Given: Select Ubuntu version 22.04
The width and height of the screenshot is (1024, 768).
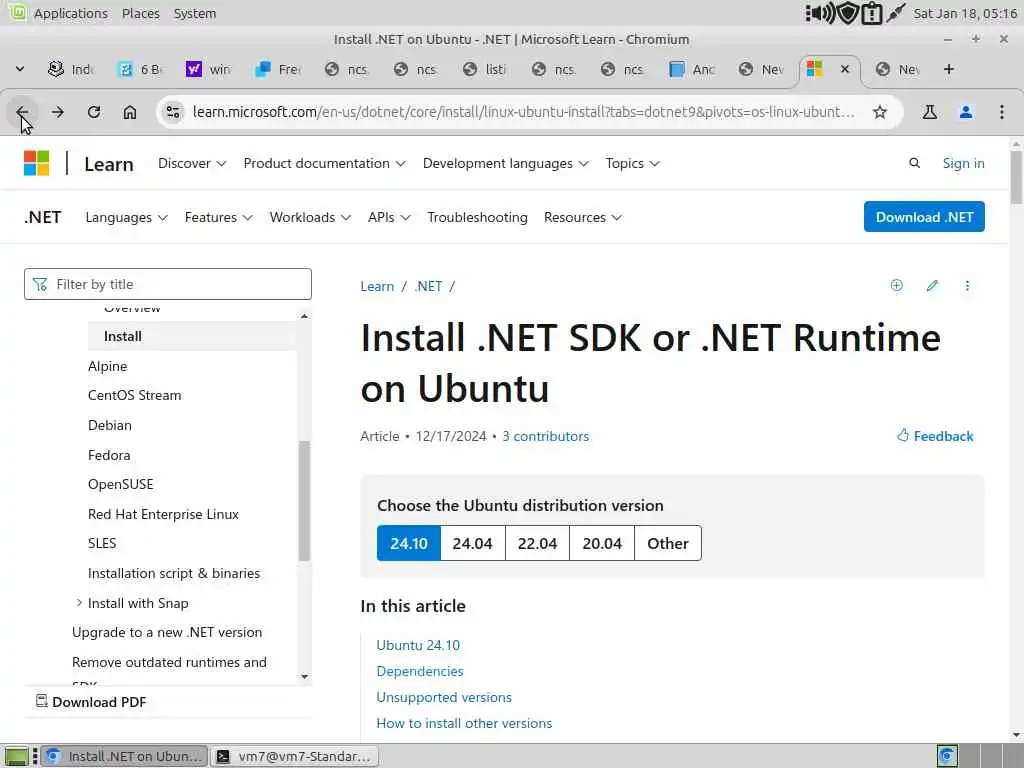Looking at the screenshot, I should click(537, 543).
